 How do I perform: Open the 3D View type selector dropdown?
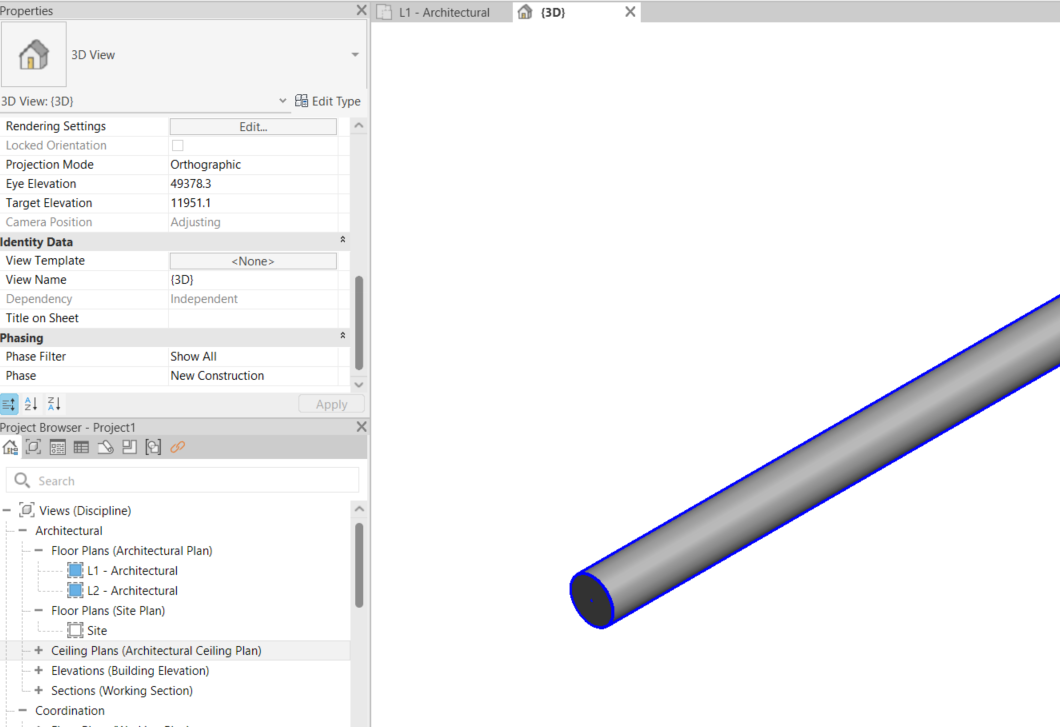[355, 55]
